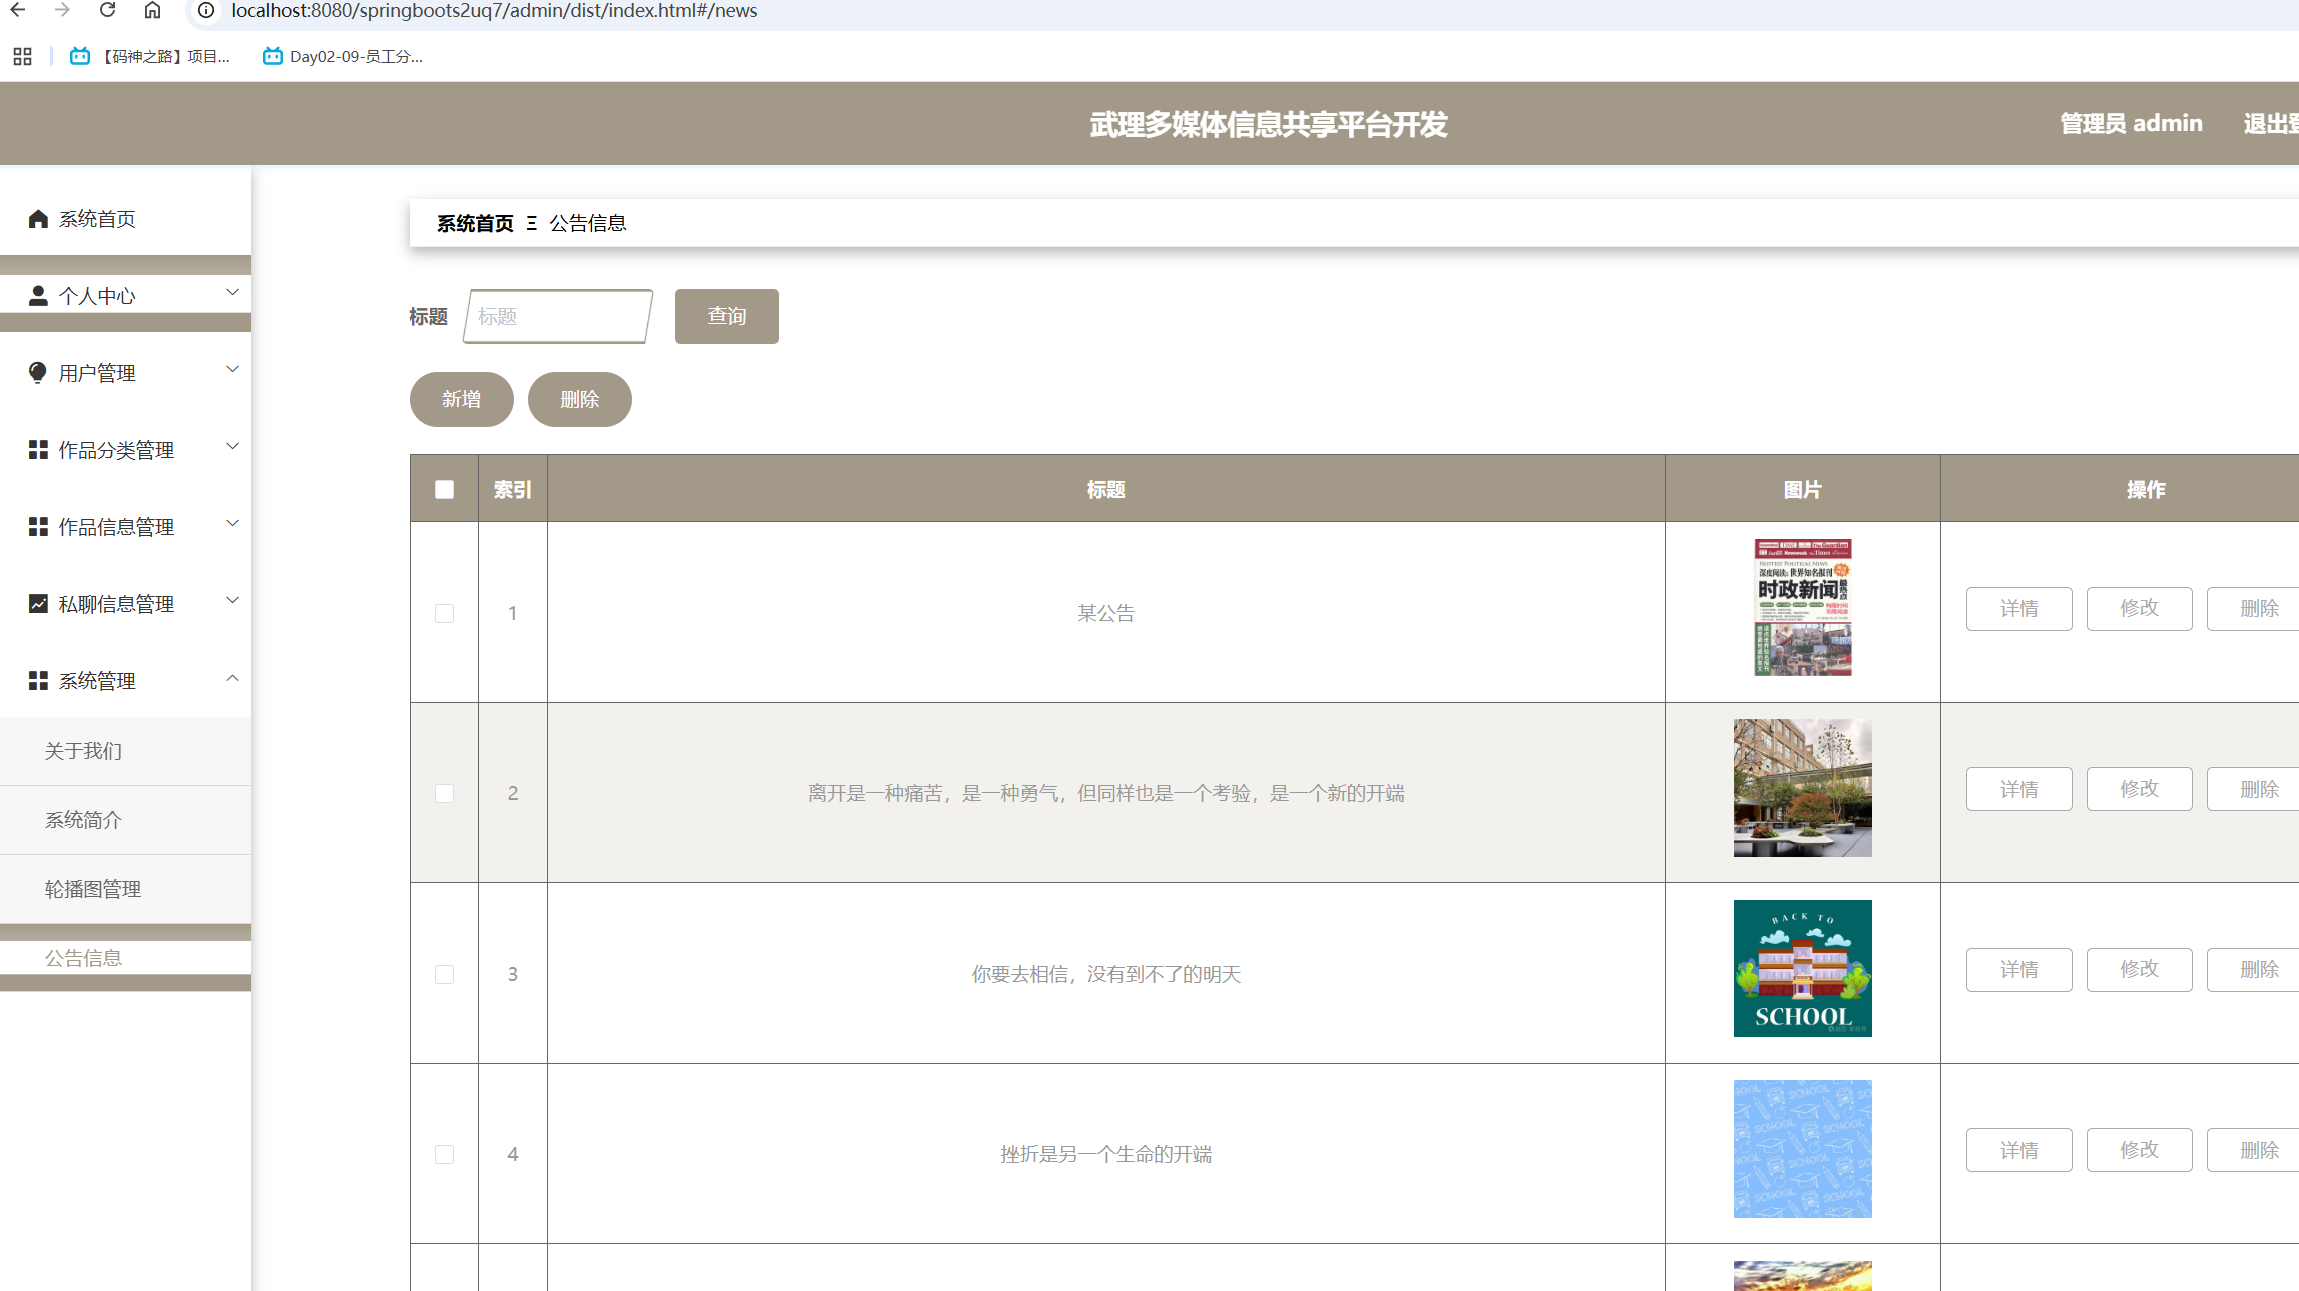
Task: Expand the 私聊信息管理 chevron
Action: click(232, 600)
